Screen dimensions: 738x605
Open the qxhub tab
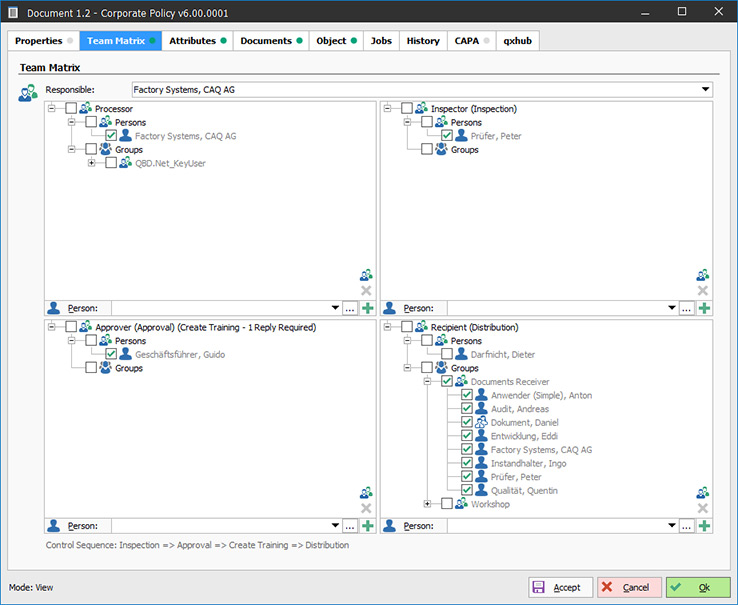coord(518,41)
